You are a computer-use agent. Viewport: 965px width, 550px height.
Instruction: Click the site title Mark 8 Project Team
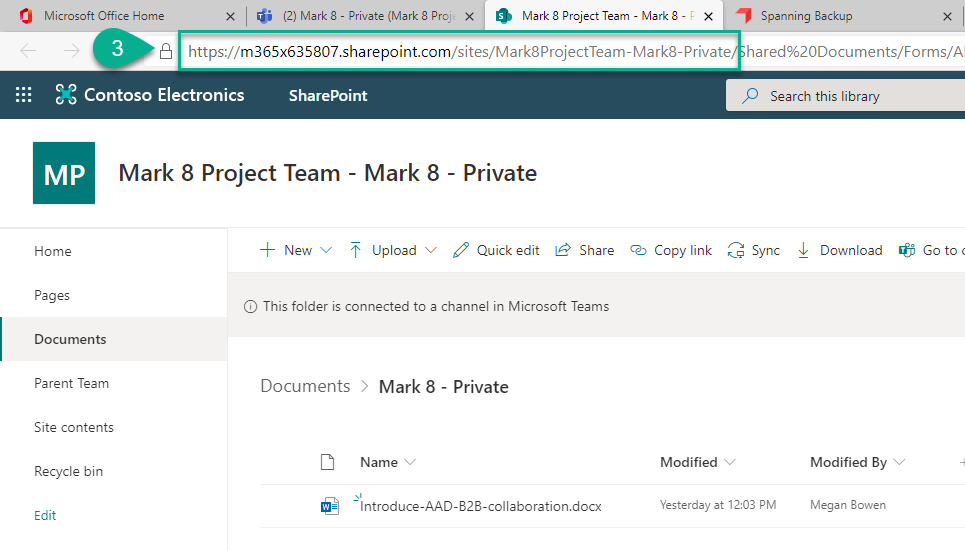(327, 173)
